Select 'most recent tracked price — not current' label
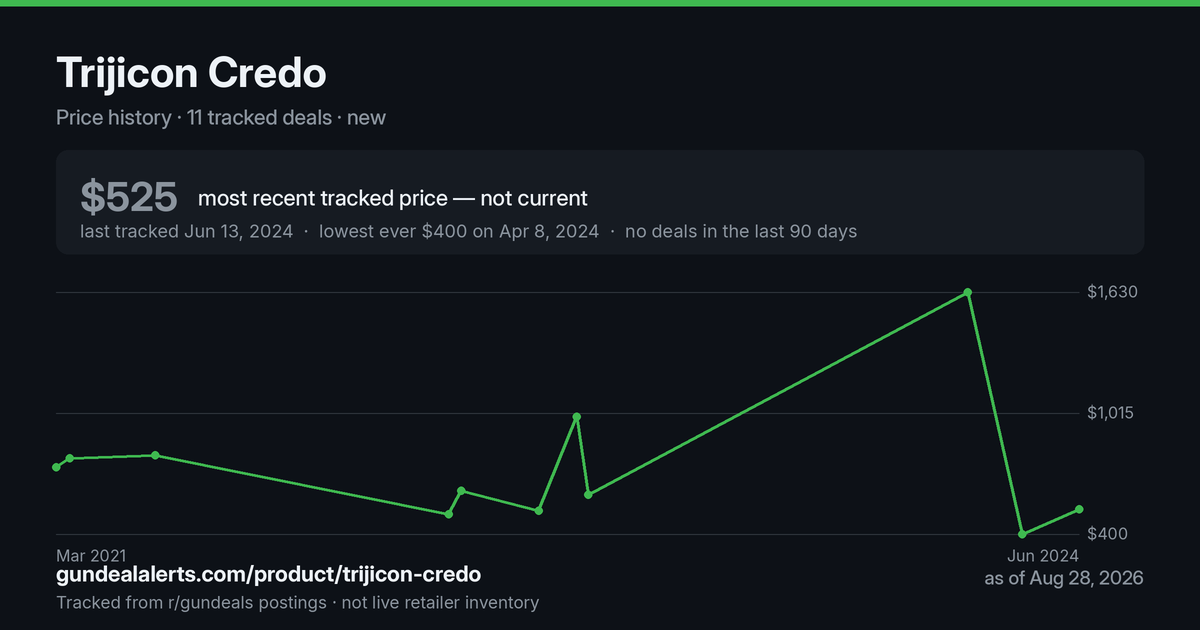 [393, 198]
